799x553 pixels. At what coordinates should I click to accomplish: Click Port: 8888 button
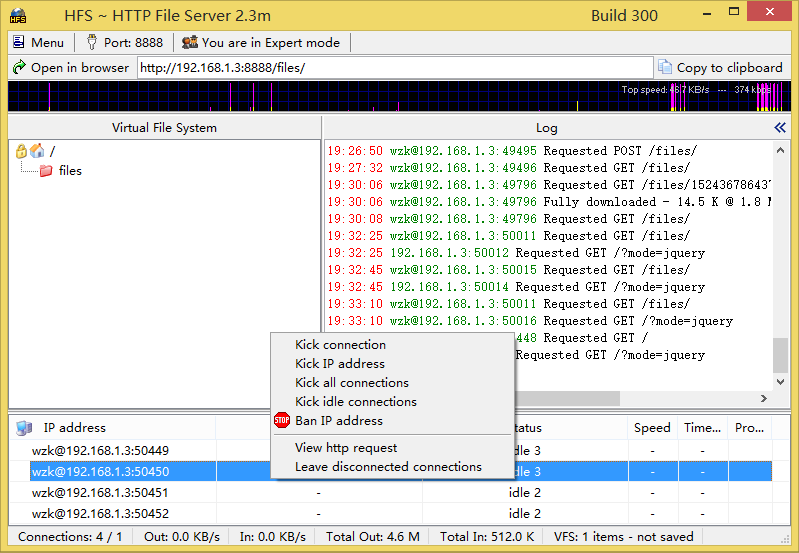point(125,42)
